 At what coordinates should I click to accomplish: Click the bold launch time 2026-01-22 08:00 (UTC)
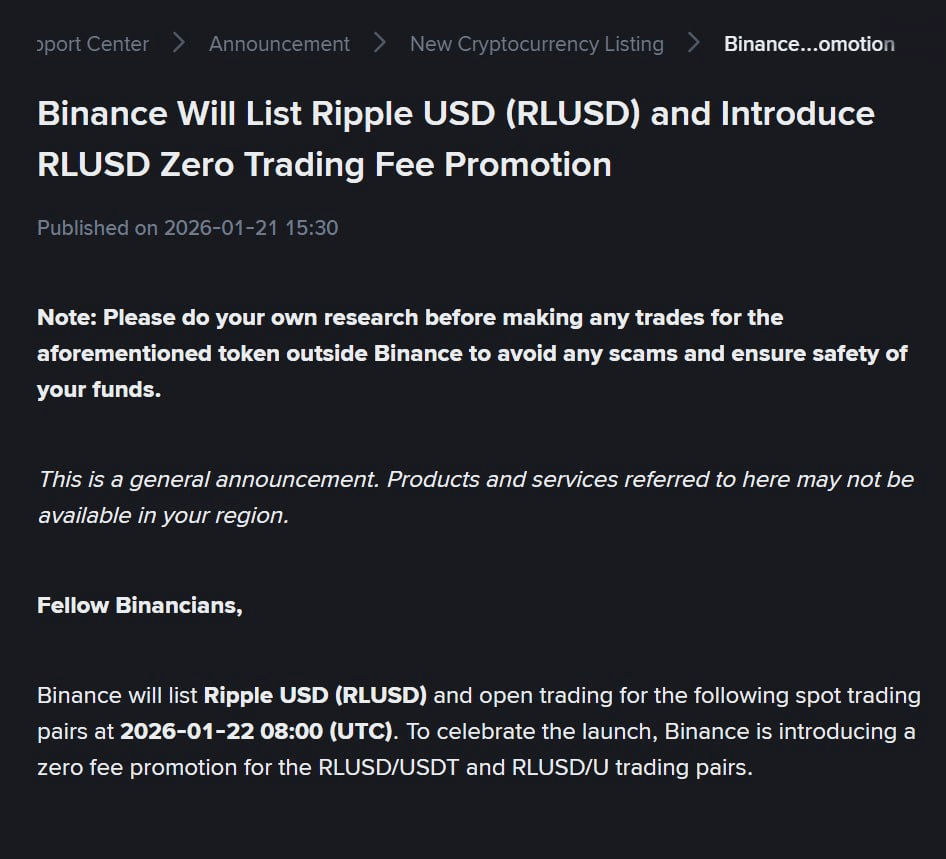pos(257,731)
